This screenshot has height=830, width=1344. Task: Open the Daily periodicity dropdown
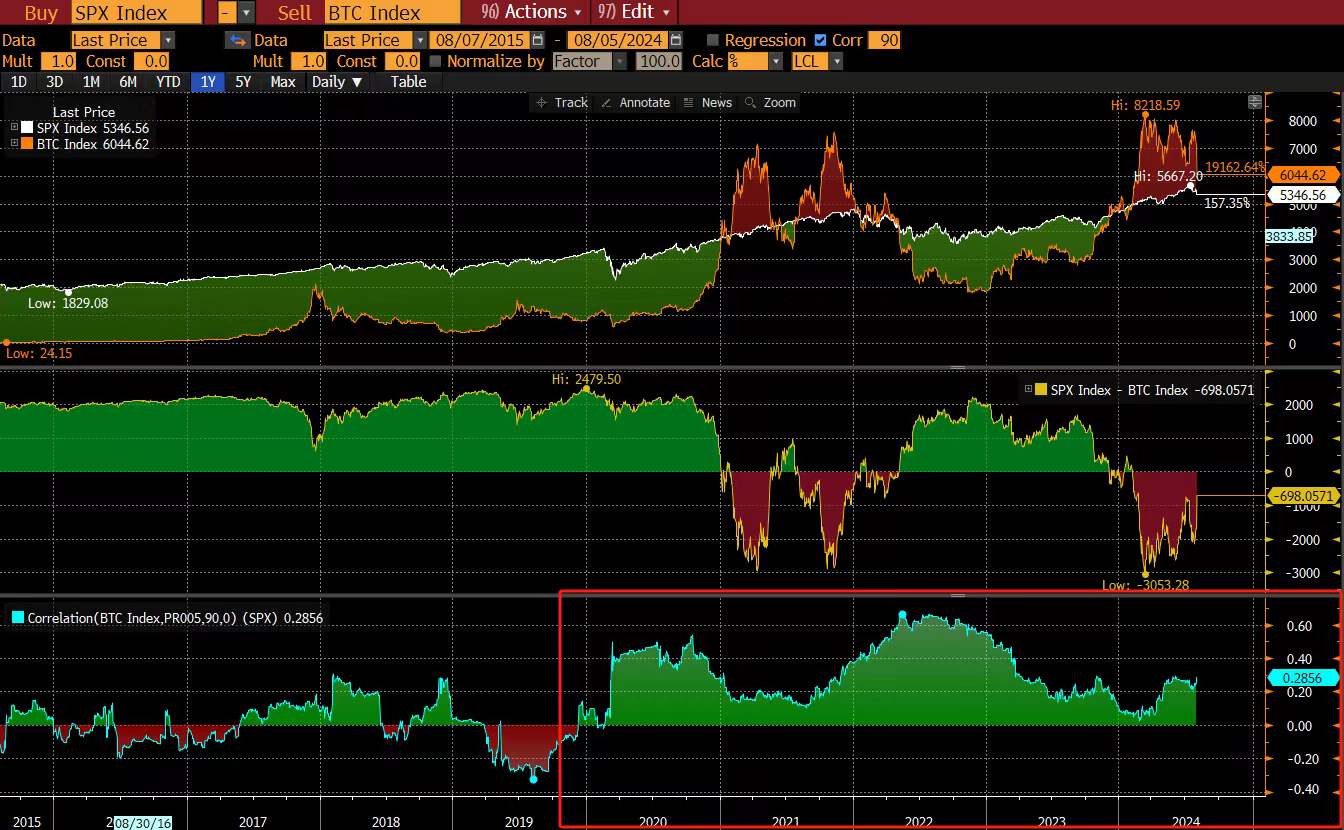point(336,82)
